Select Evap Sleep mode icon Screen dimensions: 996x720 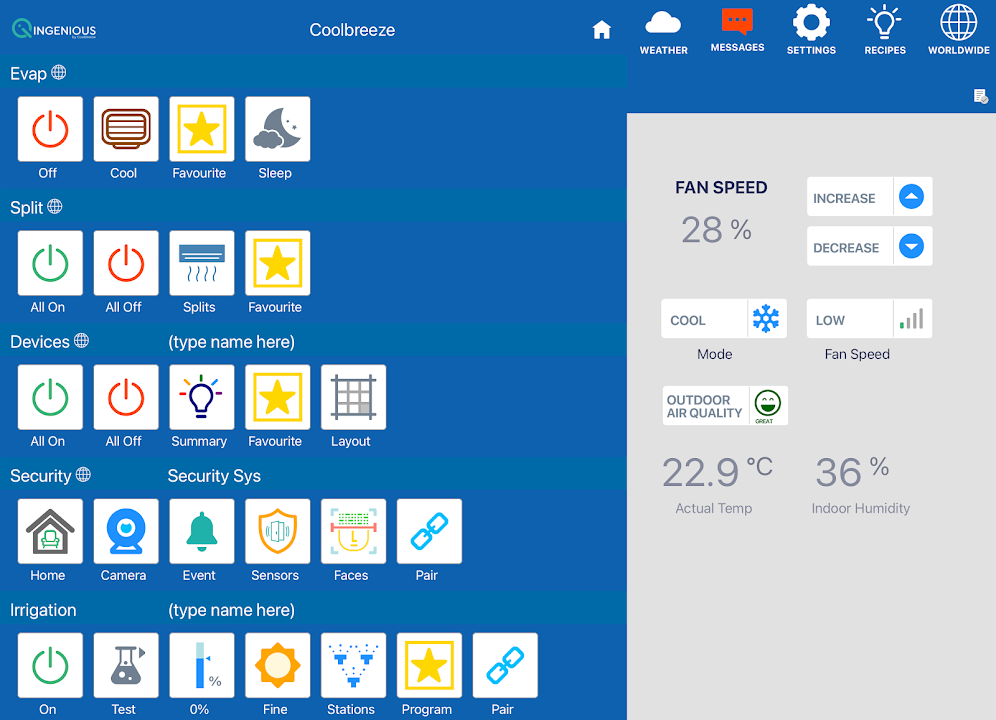coord(277,129)
